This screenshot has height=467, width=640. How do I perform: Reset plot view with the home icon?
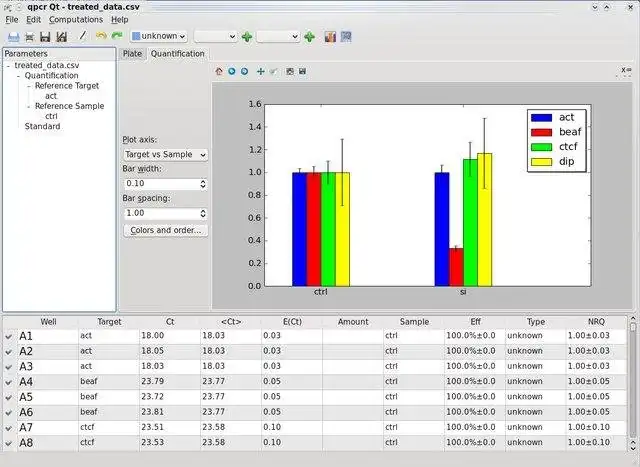(x=219, y=71)
